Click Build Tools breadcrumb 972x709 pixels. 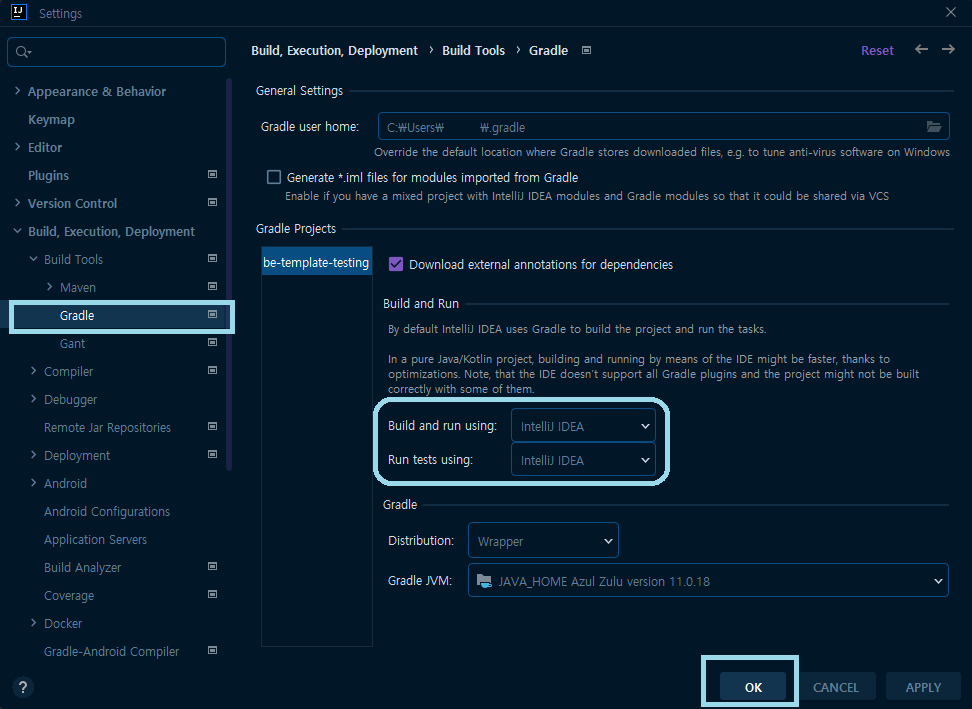(x=474, y=50)
